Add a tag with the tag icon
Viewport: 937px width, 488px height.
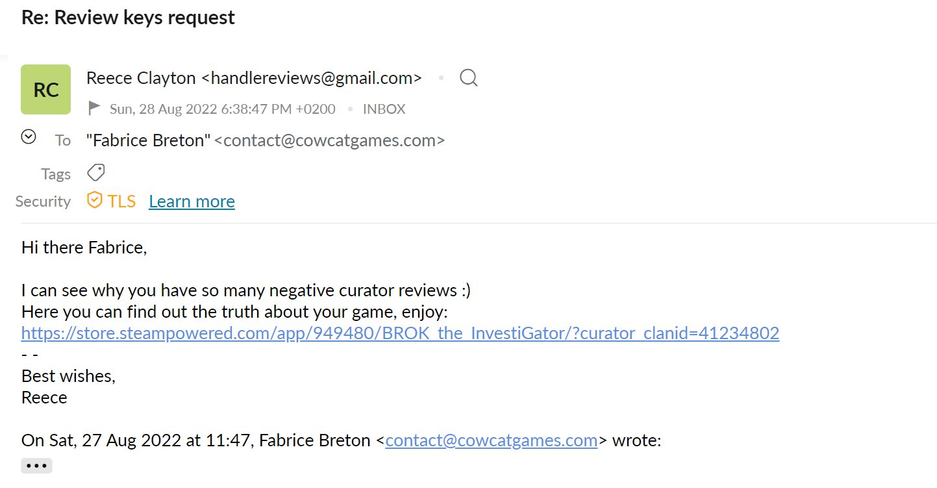click(96, 172)
